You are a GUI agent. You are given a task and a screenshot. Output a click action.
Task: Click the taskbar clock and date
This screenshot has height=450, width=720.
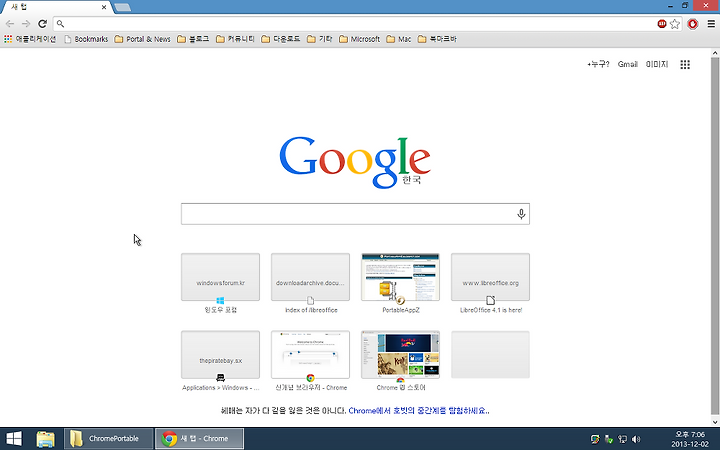point(690,439)
